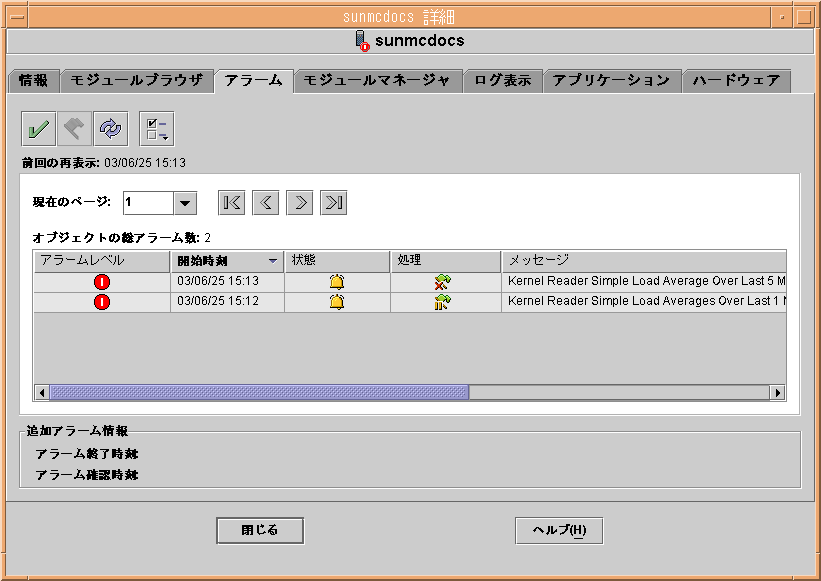Screen dimensions: 821x581
Task: Switch to the 情報 tab
Action: pyautogui.click(x=34, y=81)
